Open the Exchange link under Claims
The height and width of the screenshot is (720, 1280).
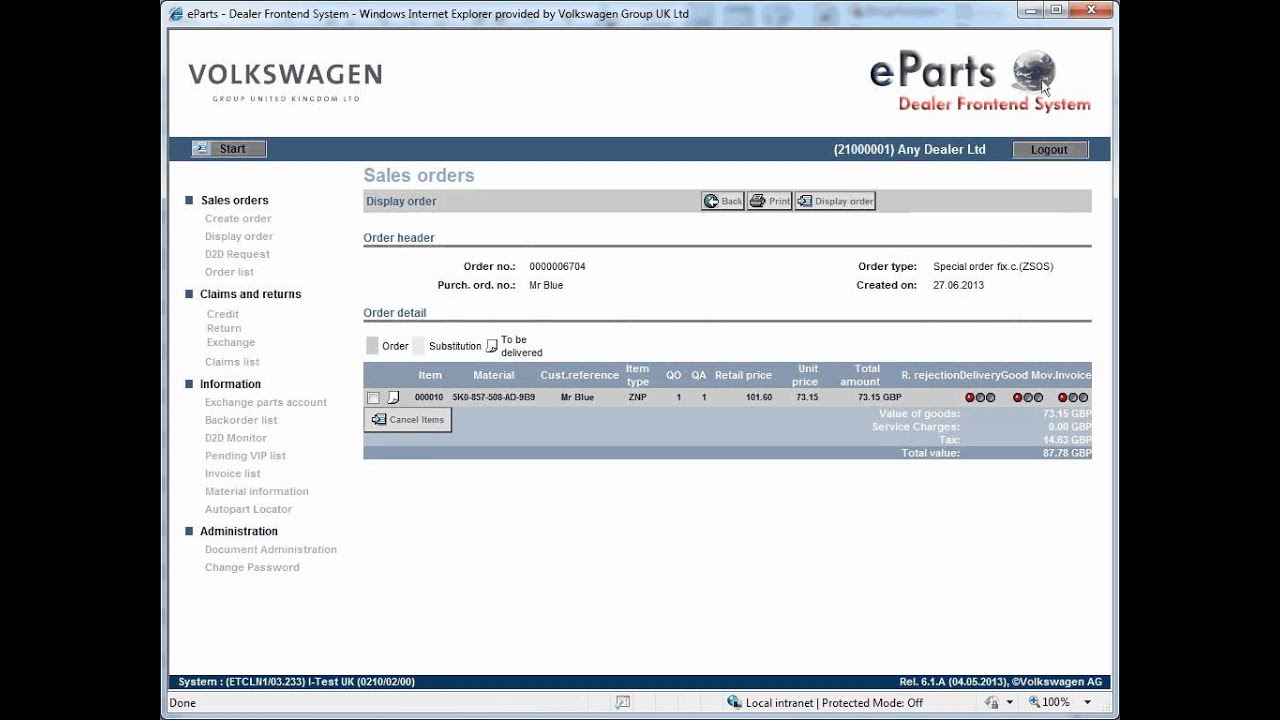pyautogui.click(x=231, y=342)
